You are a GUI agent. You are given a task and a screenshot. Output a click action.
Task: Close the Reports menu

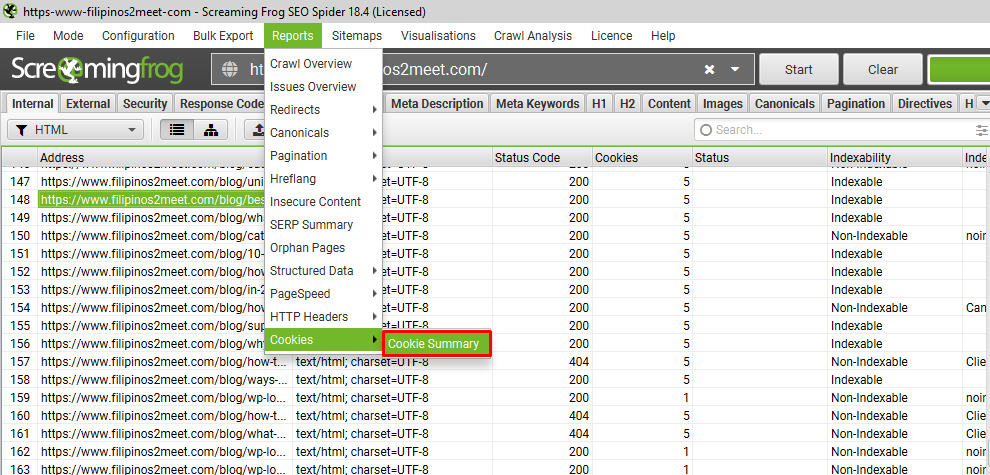pos(293,36)
